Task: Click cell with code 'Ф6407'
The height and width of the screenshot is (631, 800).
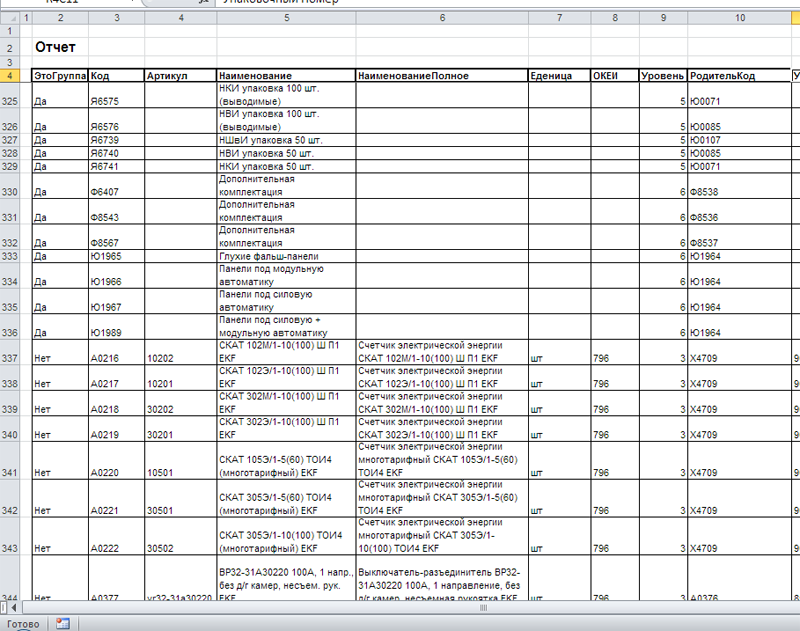Action: [116, 186]
